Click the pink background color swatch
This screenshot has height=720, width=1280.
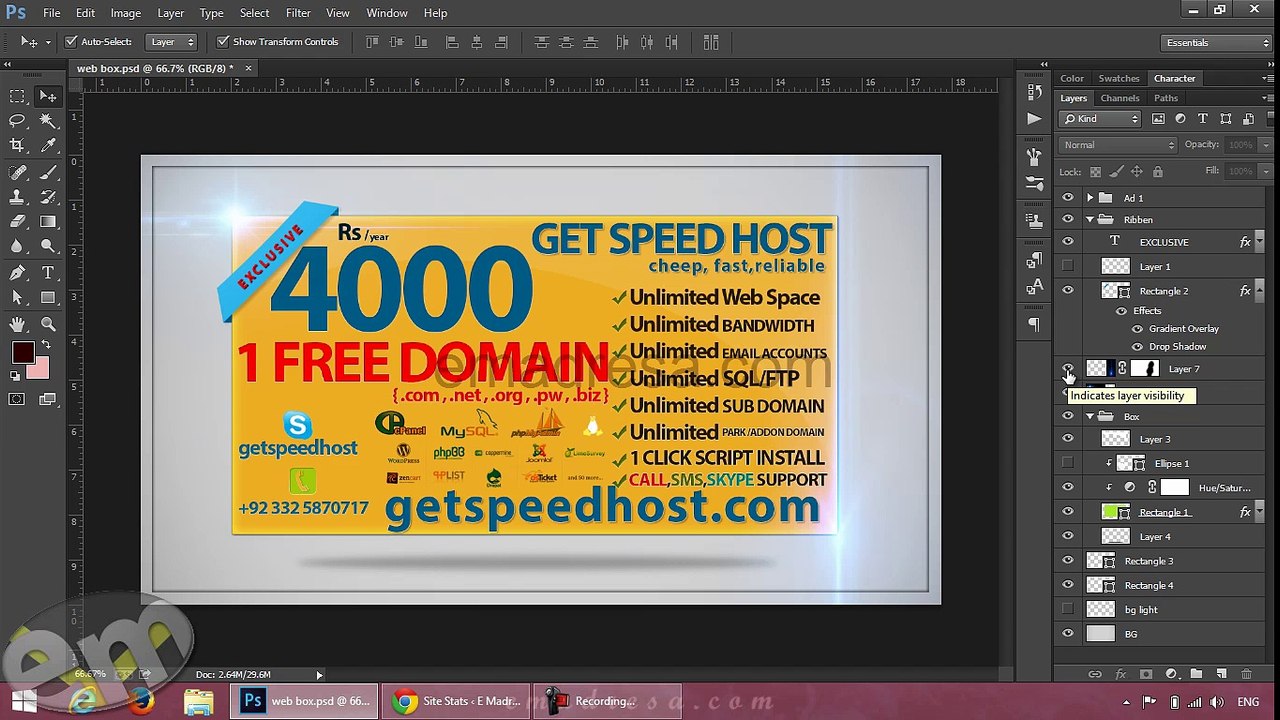pyautogui.click(x=39, y=371)
